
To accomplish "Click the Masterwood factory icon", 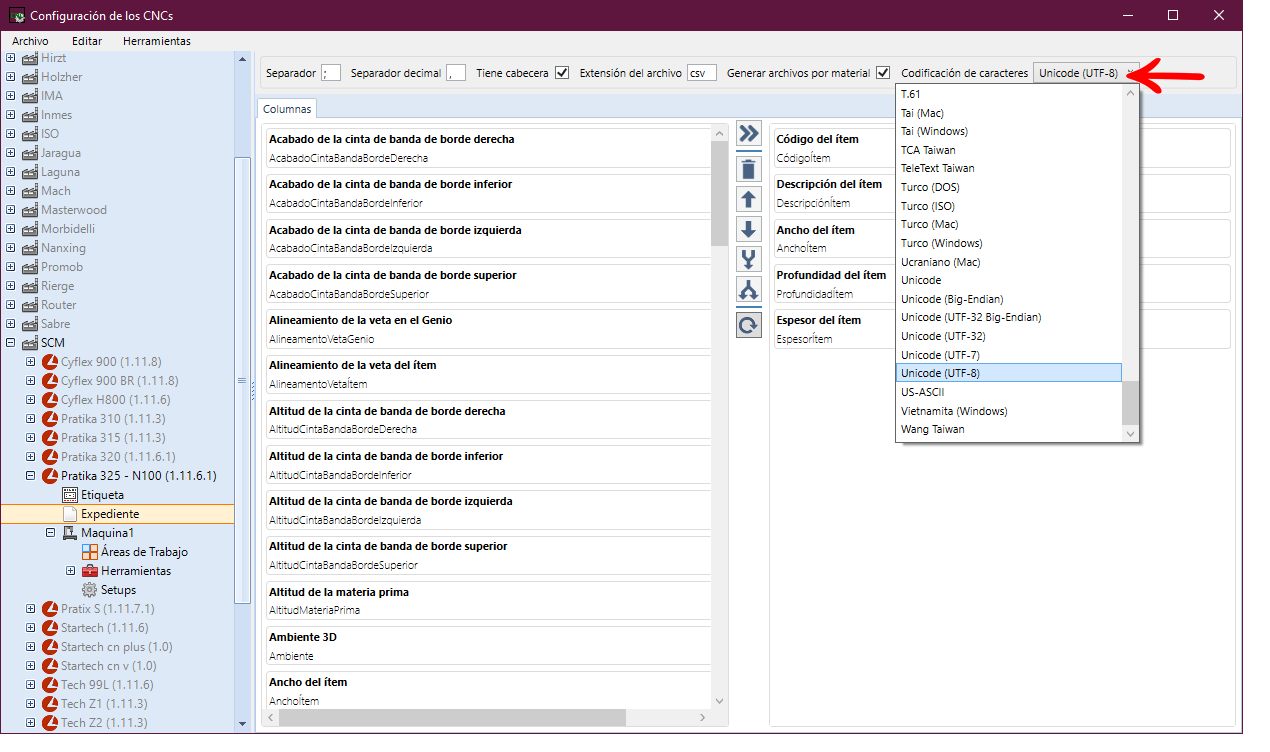I will click(30, 210).
